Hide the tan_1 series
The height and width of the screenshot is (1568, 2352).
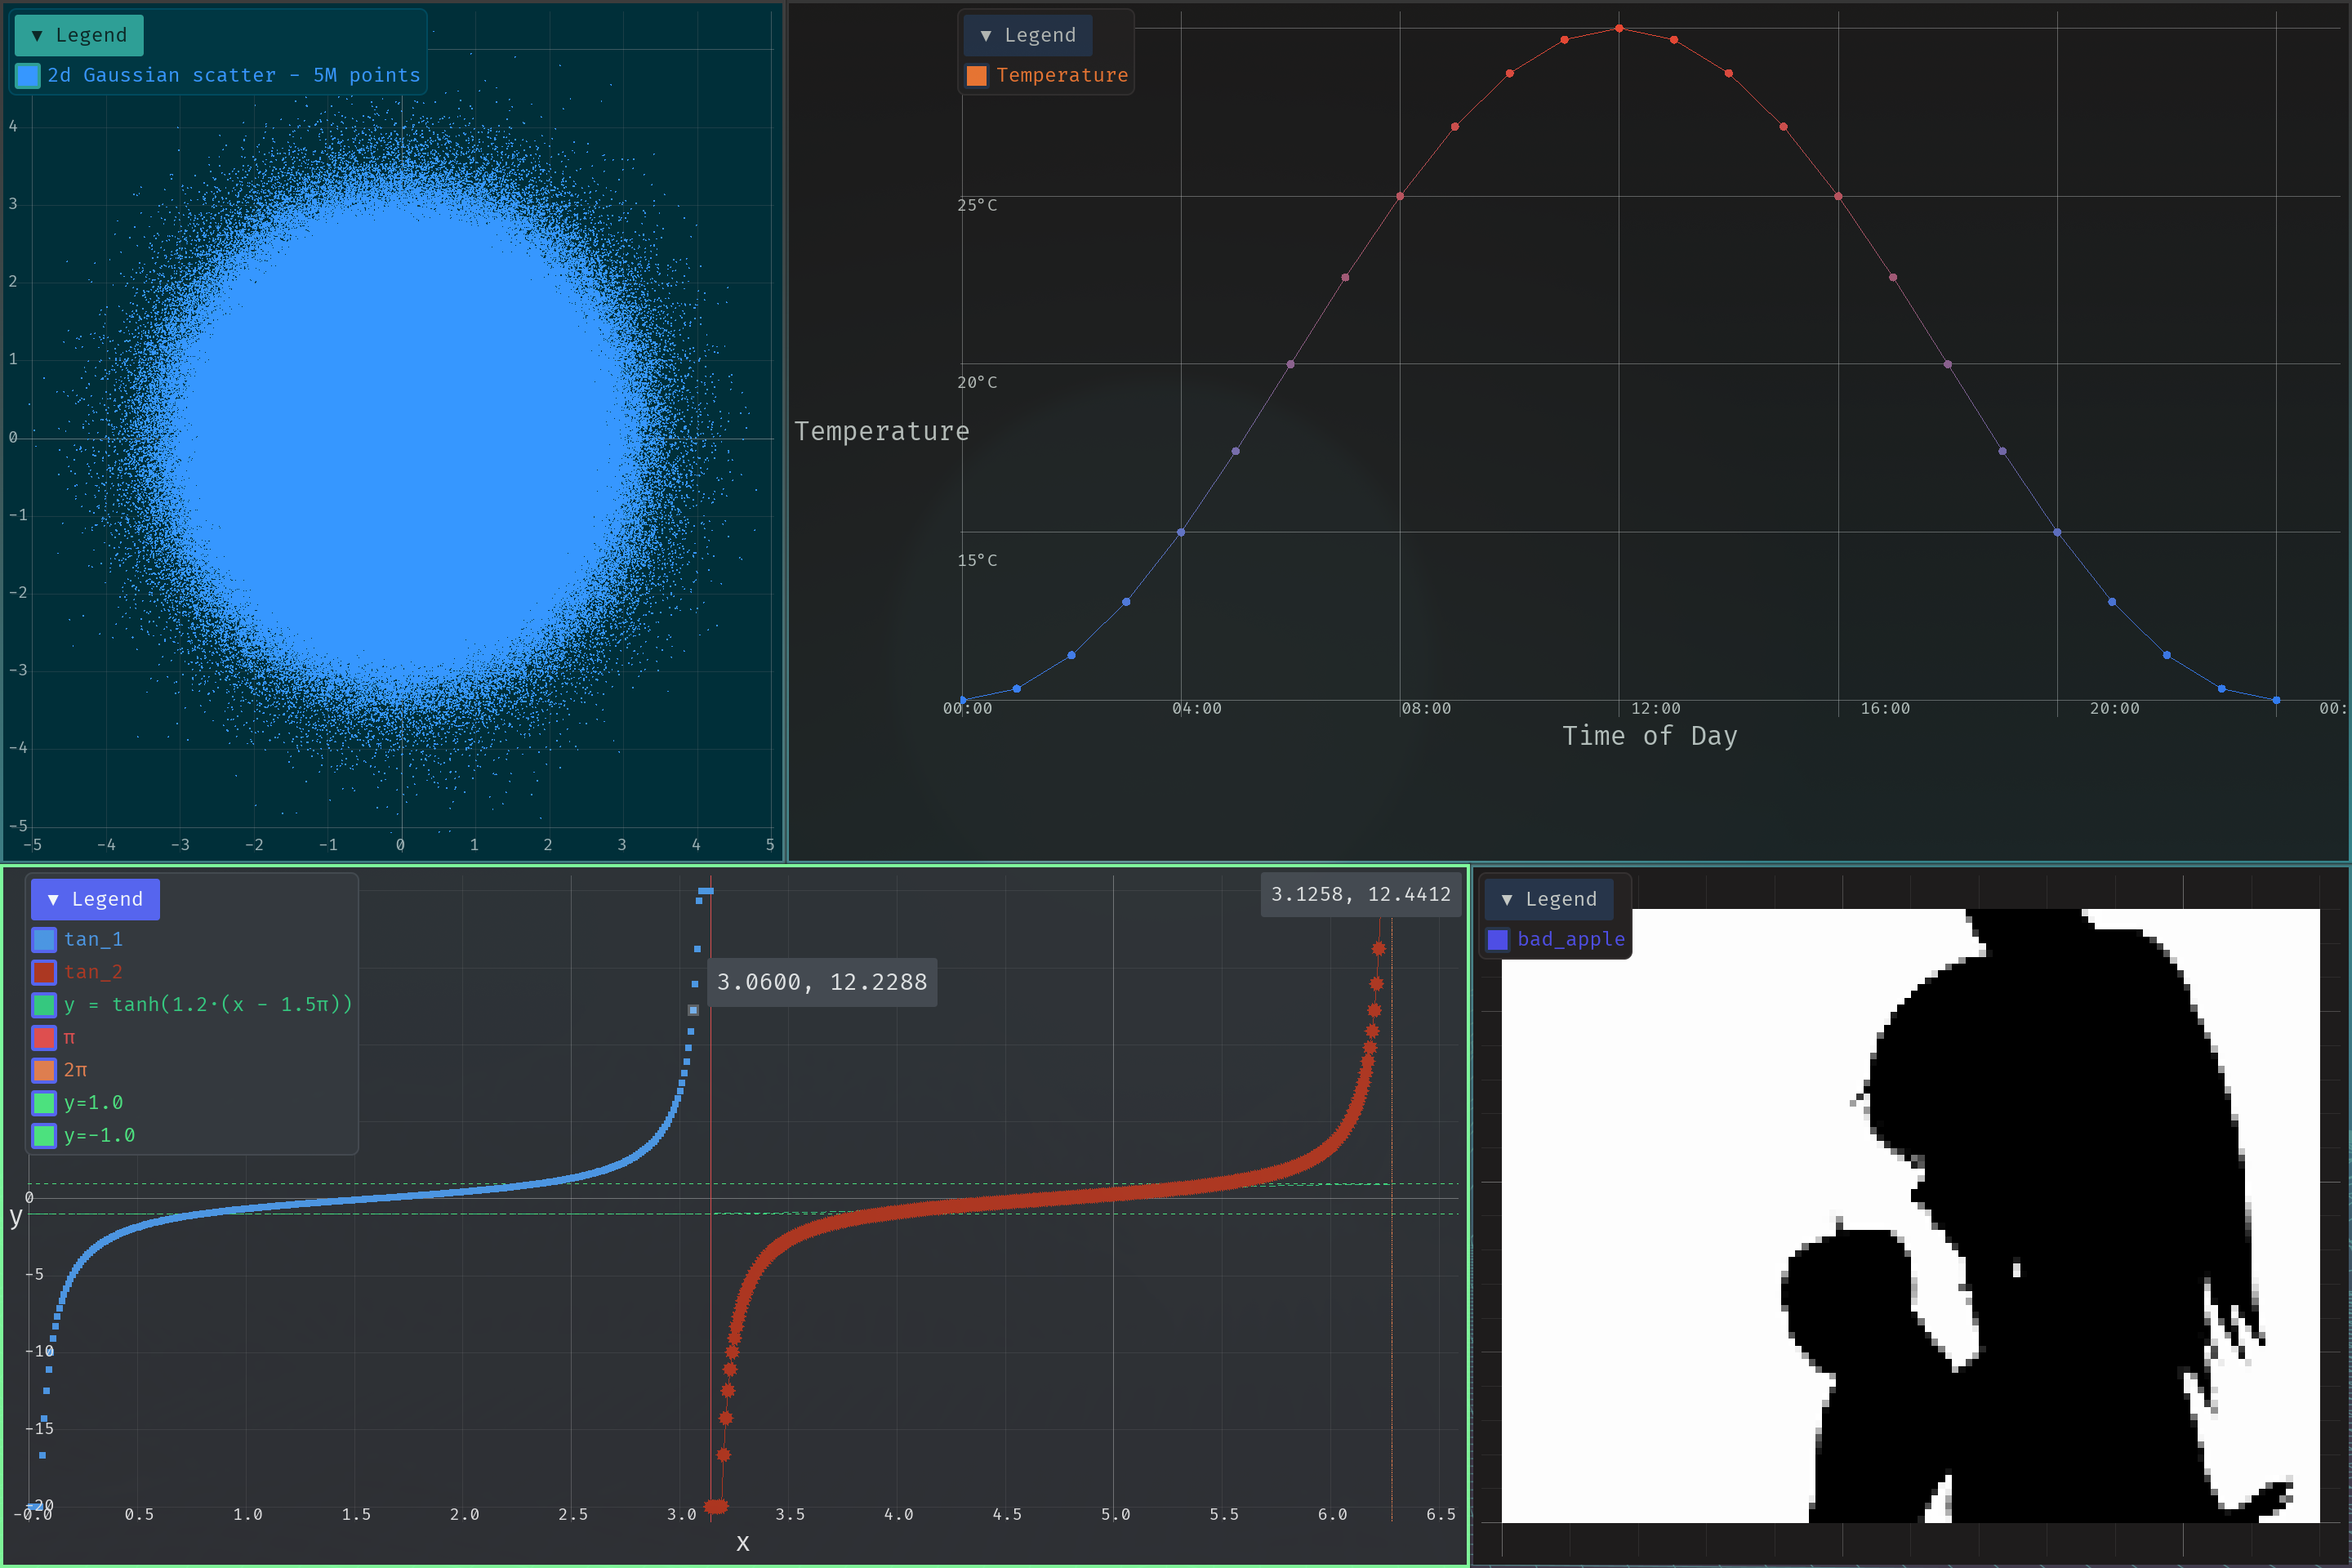point(44,940)
